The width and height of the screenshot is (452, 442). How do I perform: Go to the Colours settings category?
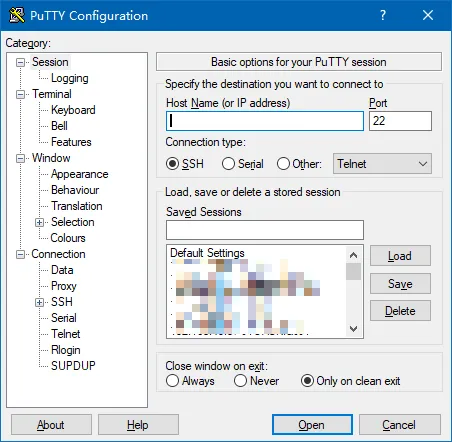(68, 238)
